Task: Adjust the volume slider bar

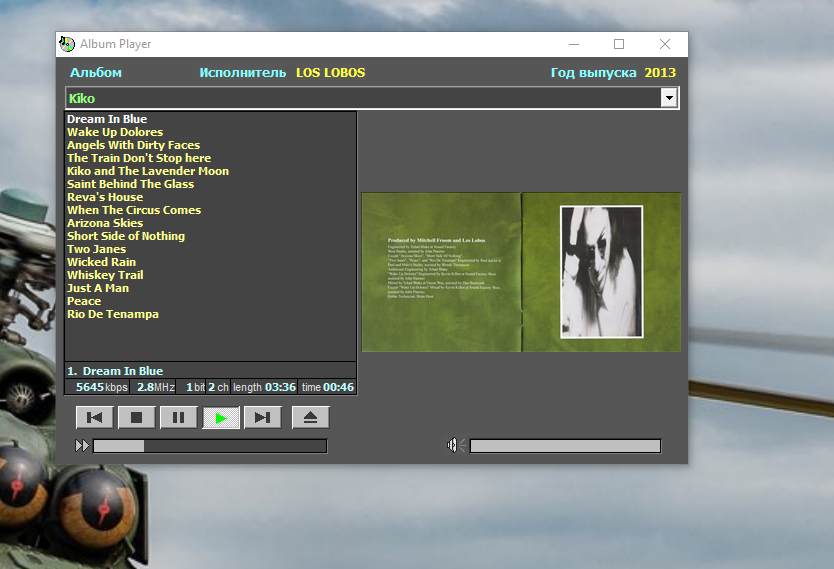Action: coord(565,446)
